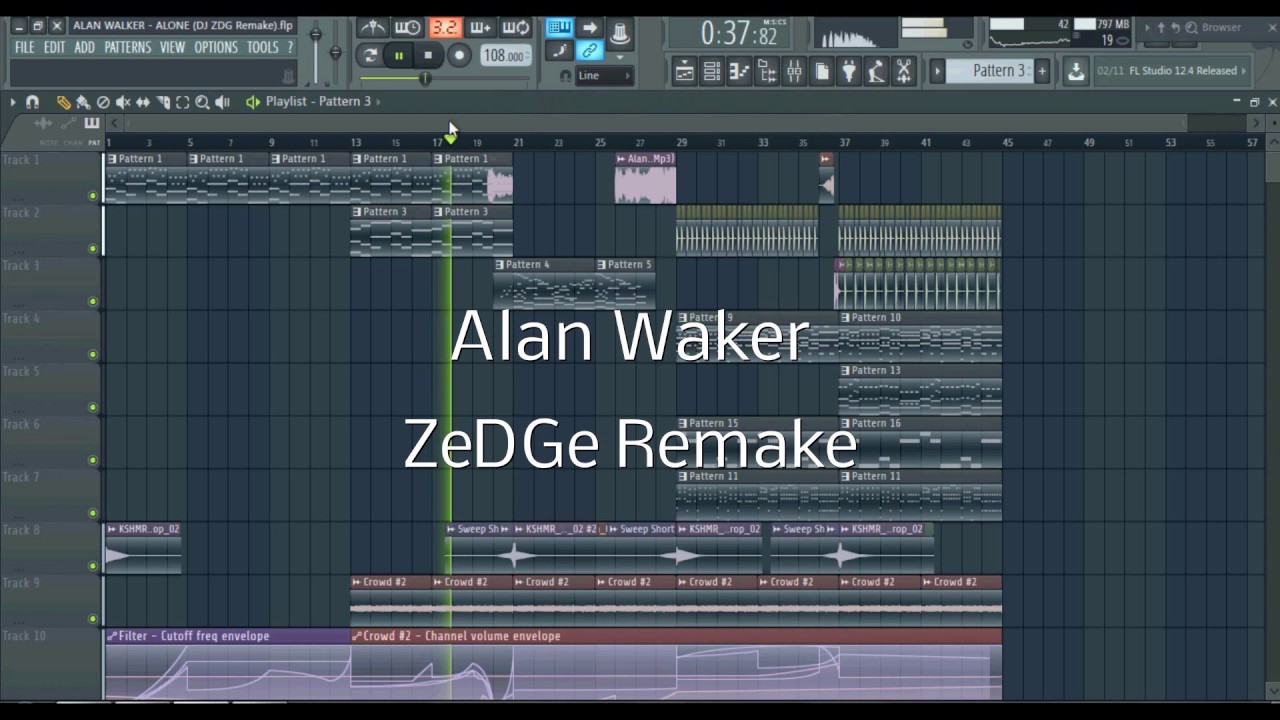Select the playlist delete tool

[x=103, y=102]
